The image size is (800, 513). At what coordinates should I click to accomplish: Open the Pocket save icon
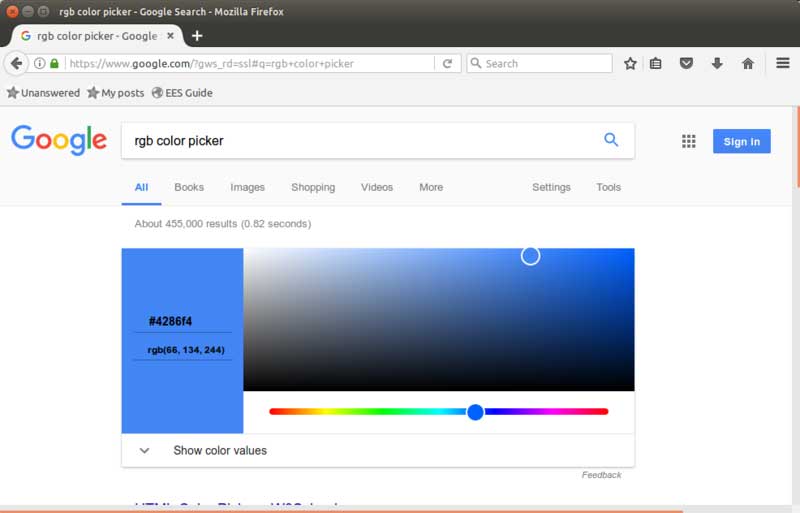coord(686,63)
